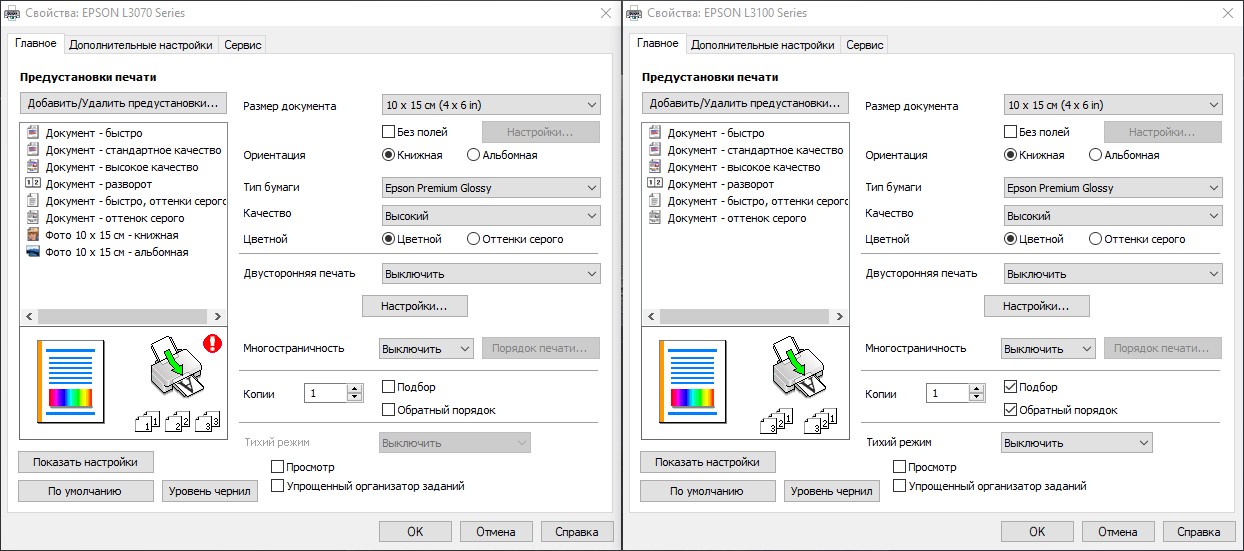Select 'Фото 10 x 15 см - книжная' preset

click(101, 235)
